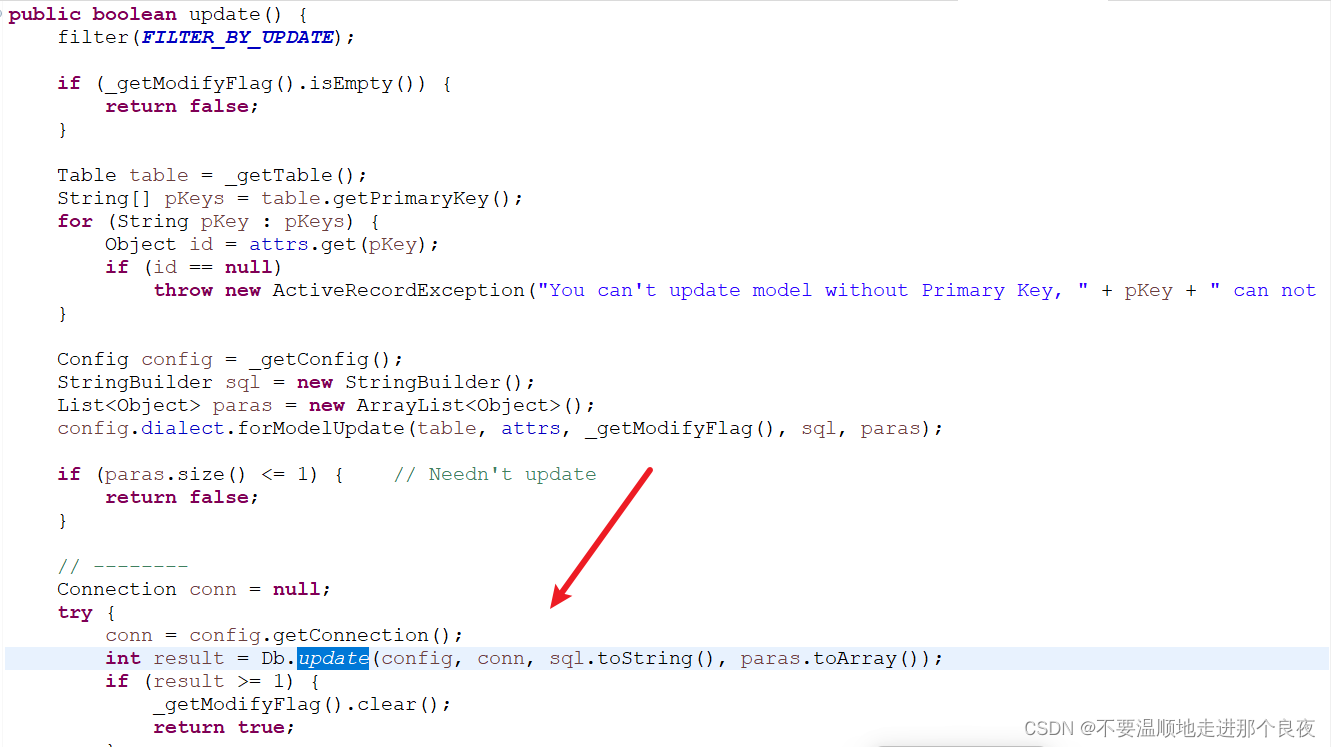
Task: Select the "List<Object> paras" declaration
Action: click(x=160, y=404)
